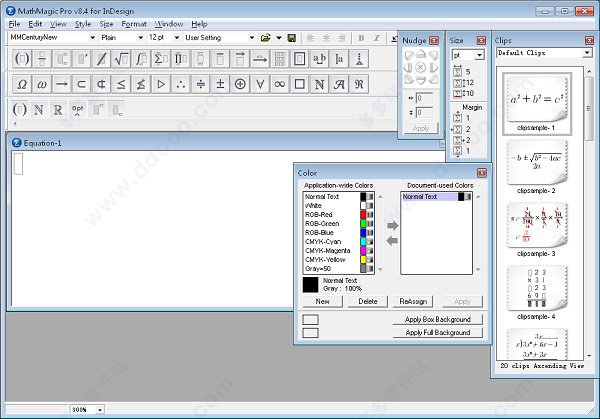Viewport: 600px width, 419px height.
Task: Open the Style menu
Action: pyautogui.click(x=83, y=24)
